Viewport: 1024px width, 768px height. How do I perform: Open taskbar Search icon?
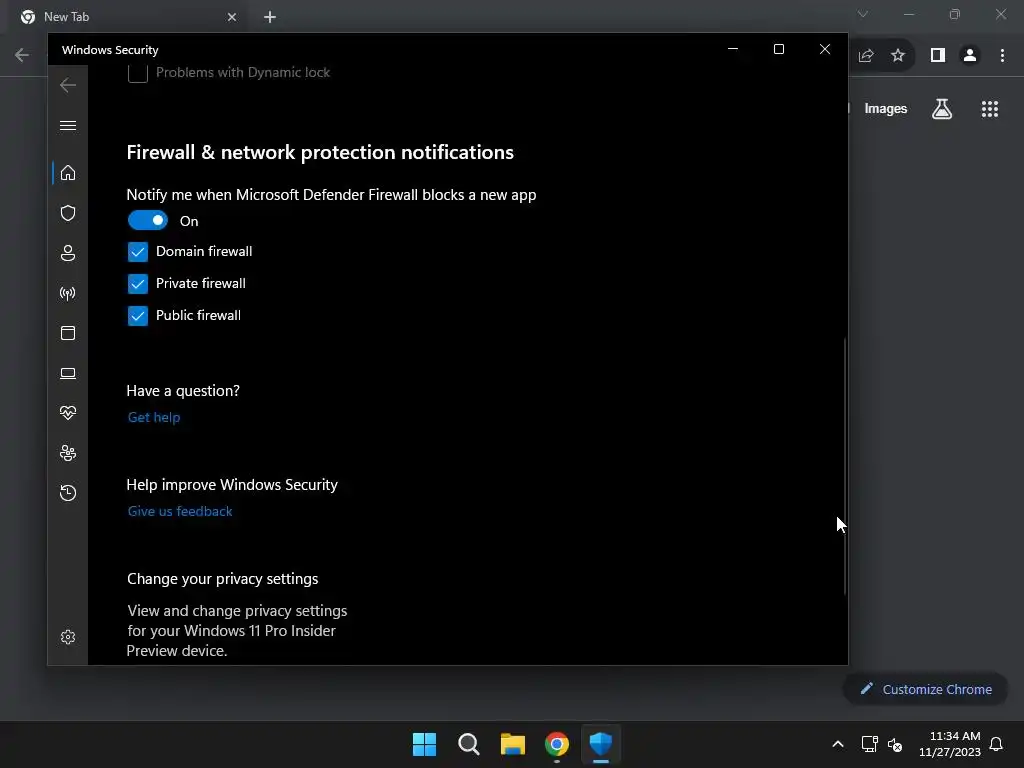469,744
